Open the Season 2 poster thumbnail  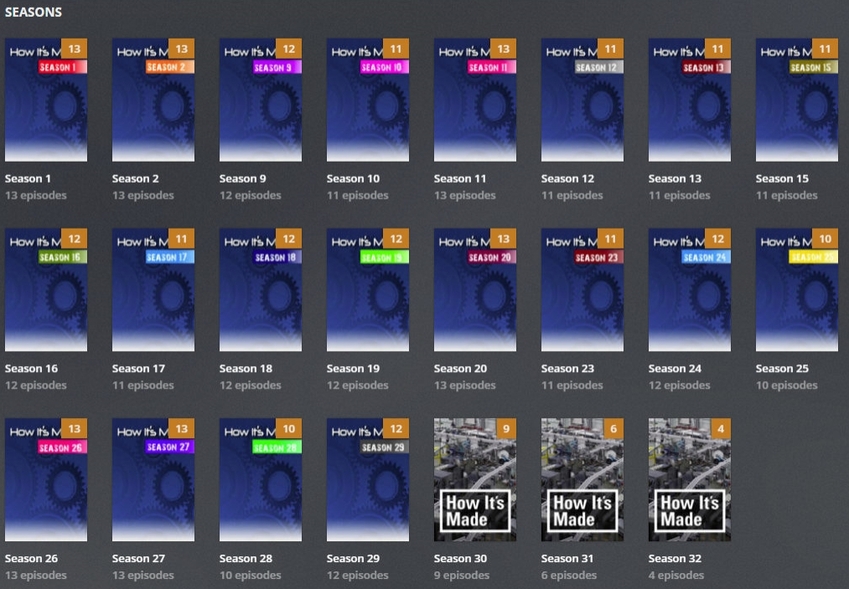coord(153,100)
